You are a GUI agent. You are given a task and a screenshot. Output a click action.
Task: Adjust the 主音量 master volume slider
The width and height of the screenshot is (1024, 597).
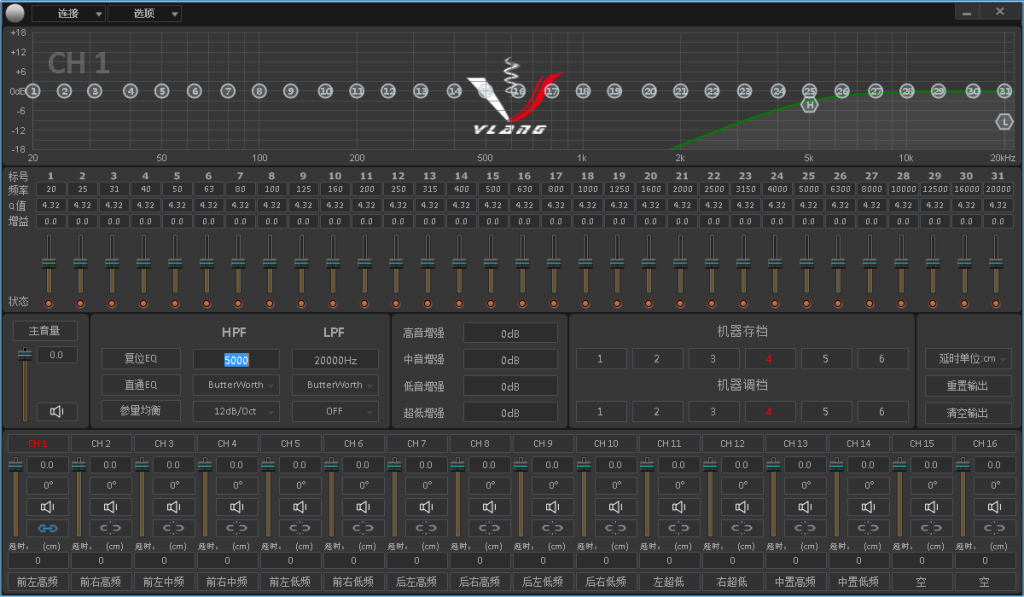tap(25, 354)
